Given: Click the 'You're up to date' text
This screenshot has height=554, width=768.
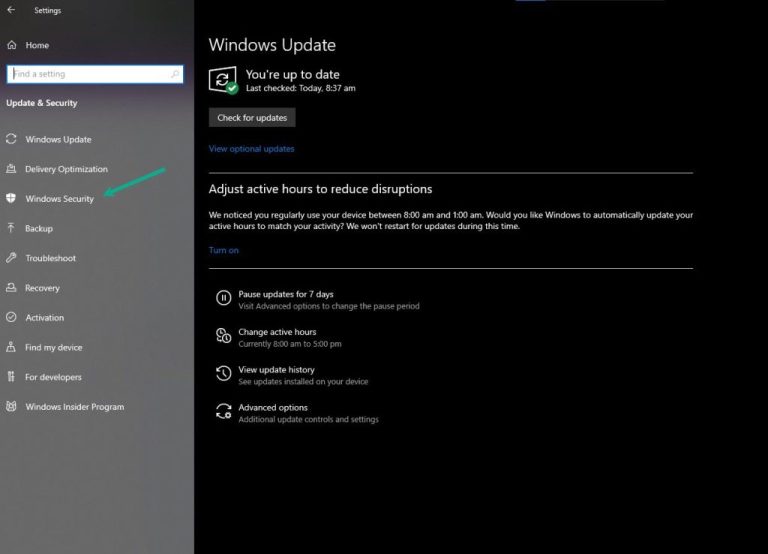Looking at the screenshot, I should (x=292, y=74).
